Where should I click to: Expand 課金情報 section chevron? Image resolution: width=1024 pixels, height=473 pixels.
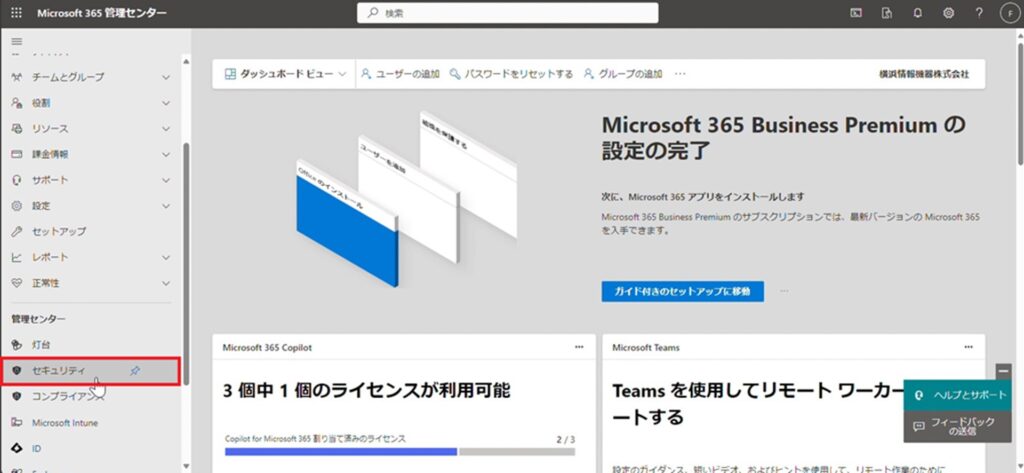click(166, 154)
